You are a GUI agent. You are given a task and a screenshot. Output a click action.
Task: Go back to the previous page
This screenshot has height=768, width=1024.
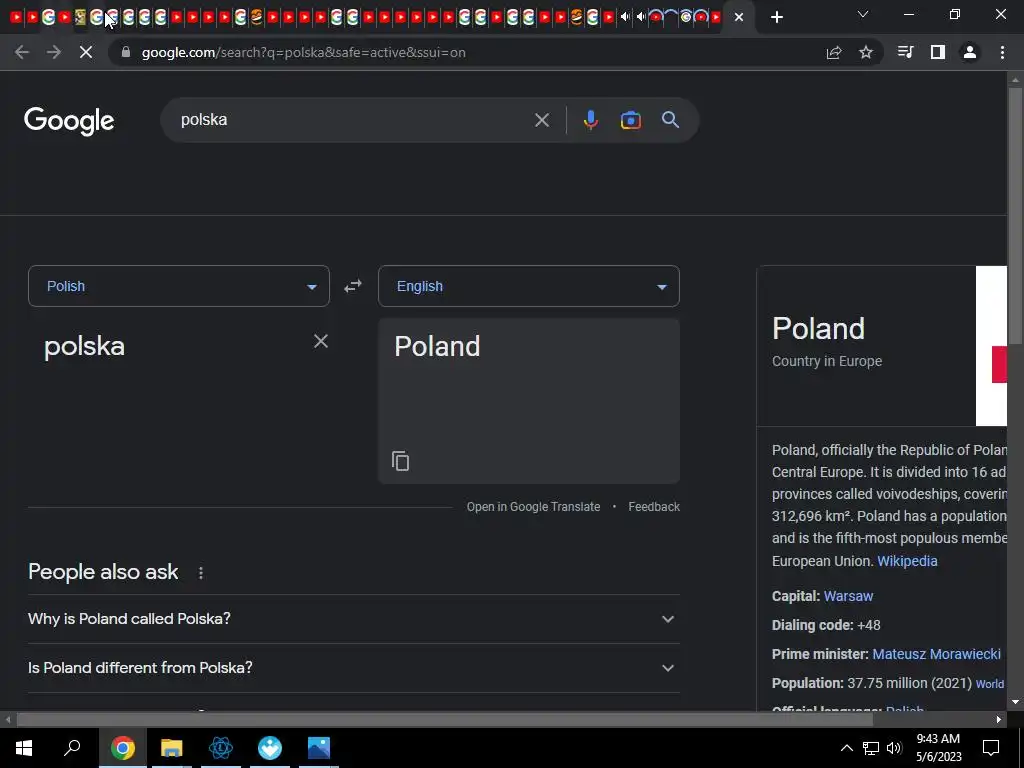tap(22, 52)
